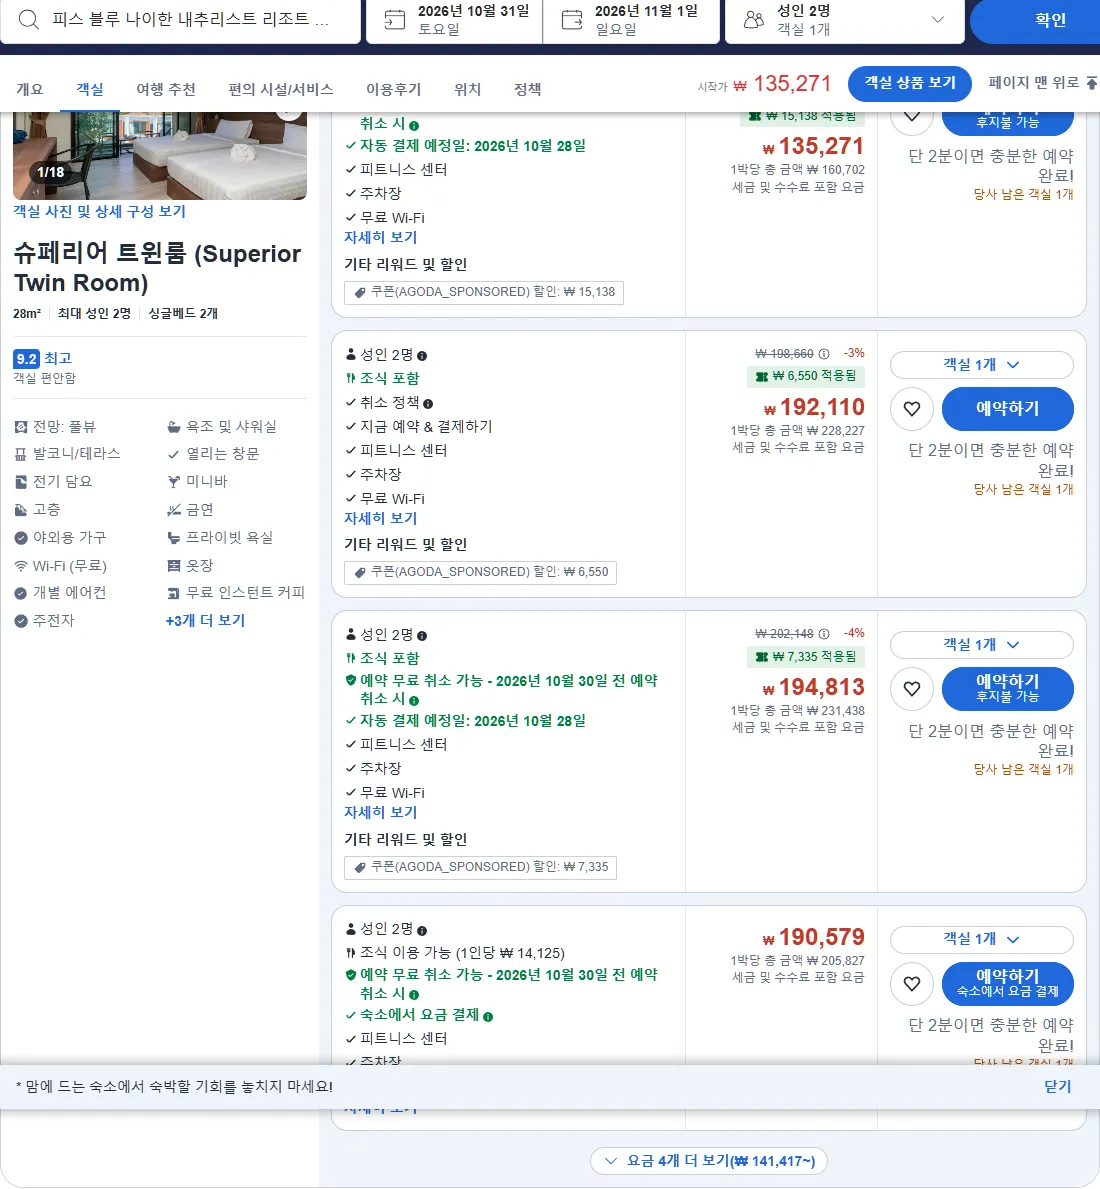Click coupon tag ₩6,550 discount

point(481,572)
